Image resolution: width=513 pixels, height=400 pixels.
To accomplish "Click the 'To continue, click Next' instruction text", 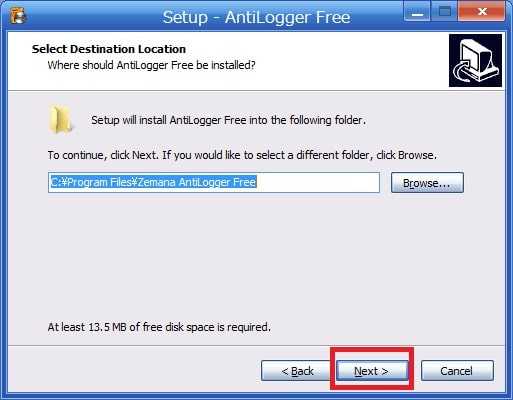I will pos(242,155).
